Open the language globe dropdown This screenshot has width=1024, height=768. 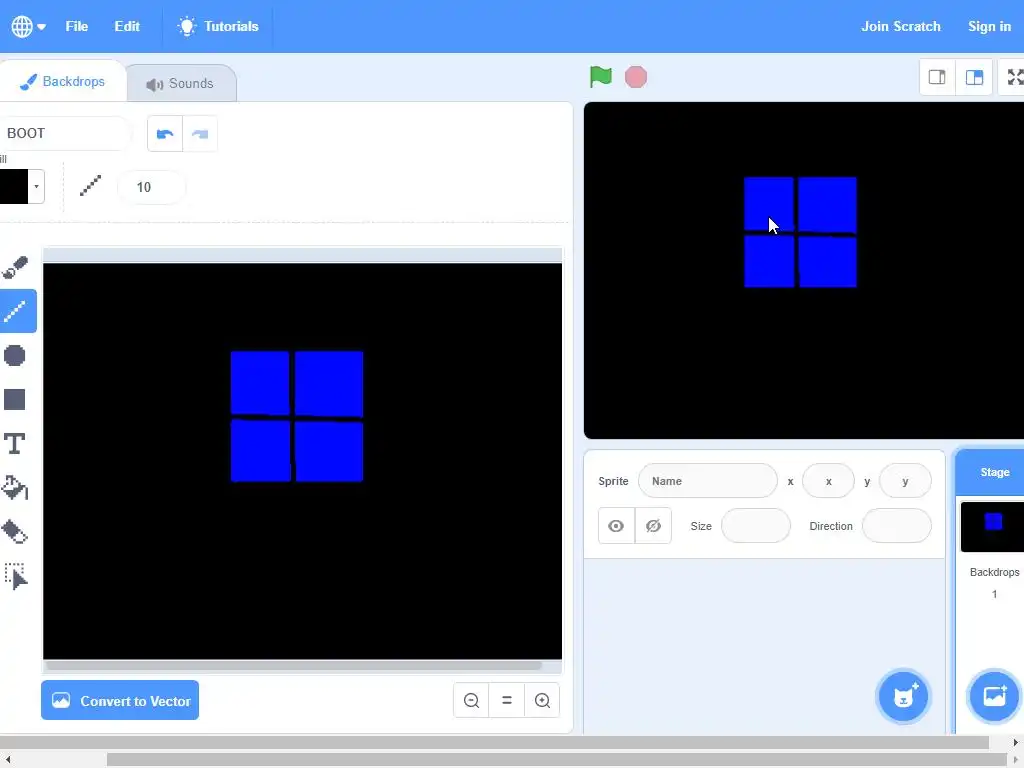pyautogui.click(x=28, y=26)
